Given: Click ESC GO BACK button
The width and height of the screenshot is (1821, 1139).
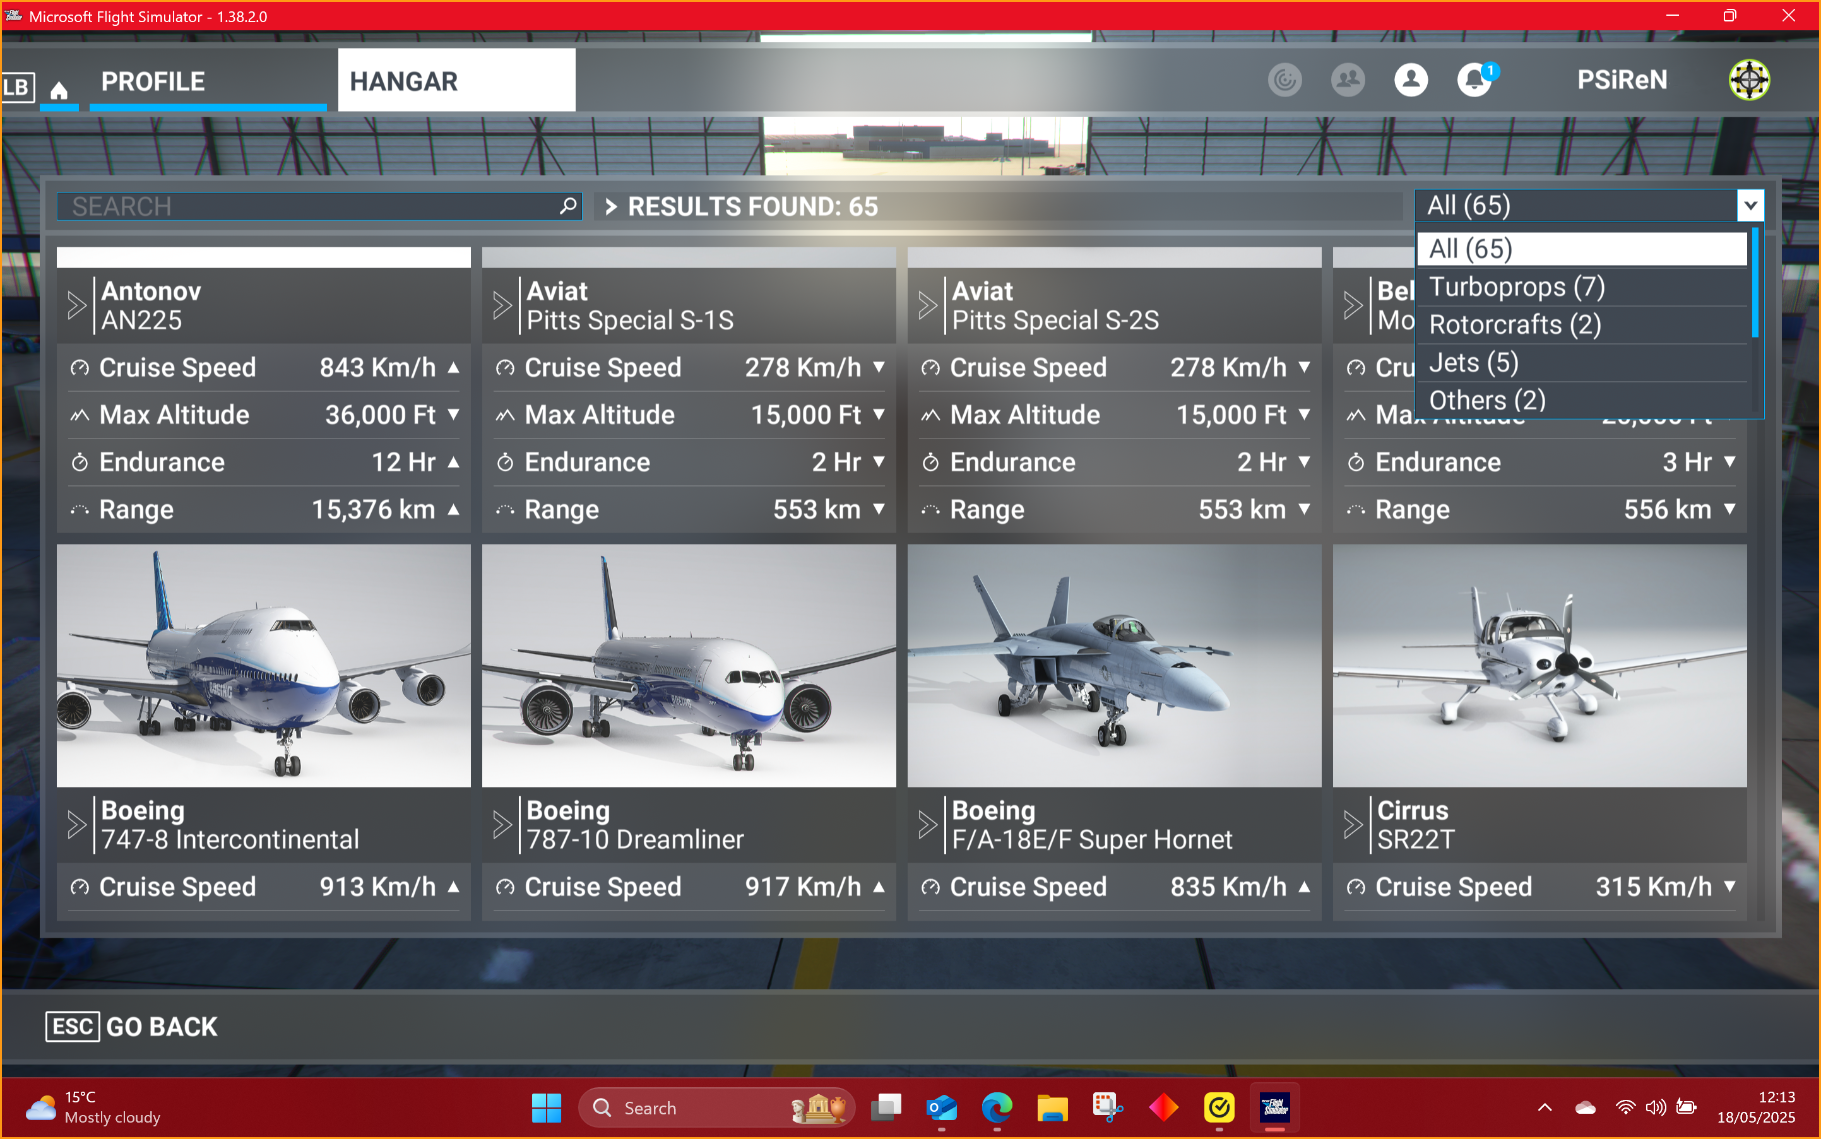Looking at the screenshot, I should click(x=132, y=1027).
